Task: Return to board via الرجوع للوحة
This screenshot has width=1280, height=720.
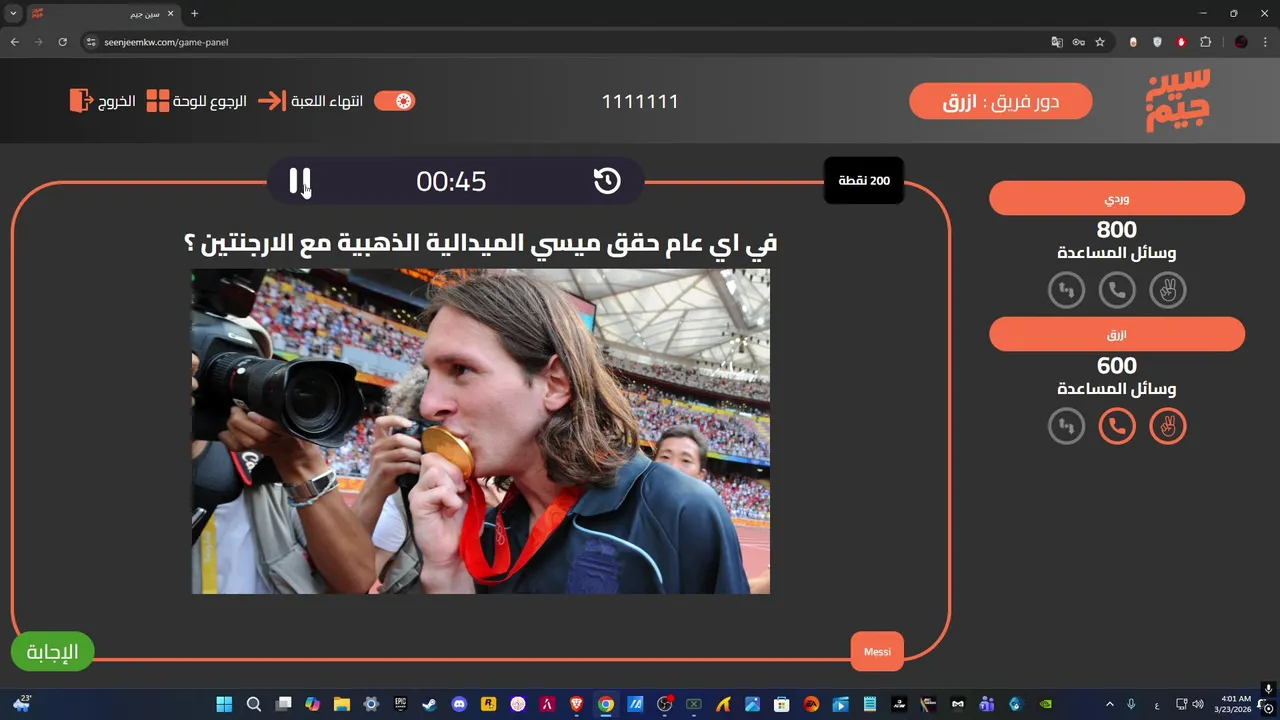Action: pos(197,101)
